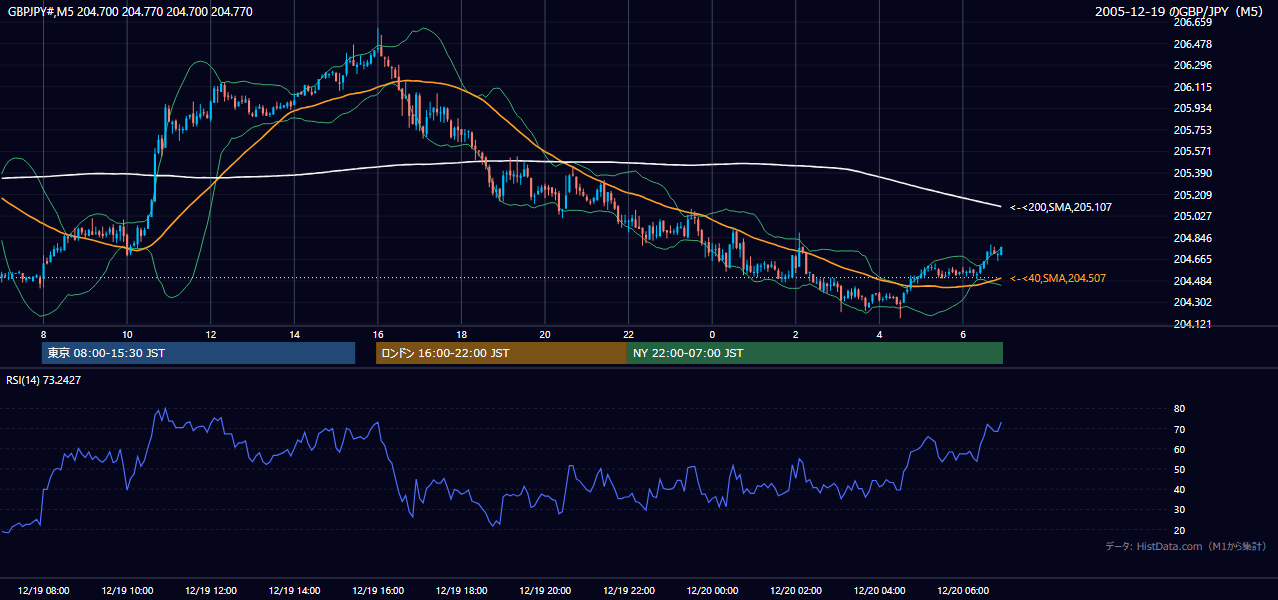Click the 205.027 price axis label
This screenshot has width=1278, height=600.
(x=1192, y=216)
